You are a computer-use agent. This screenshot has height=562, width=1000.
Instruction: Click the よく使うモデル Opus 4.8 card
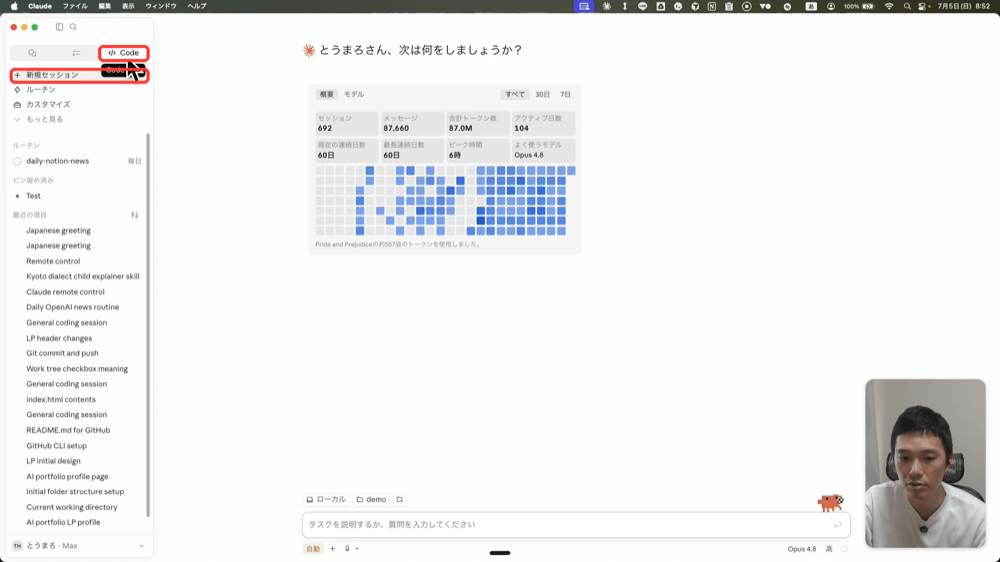pyautogui.click(x=543, y=150)
